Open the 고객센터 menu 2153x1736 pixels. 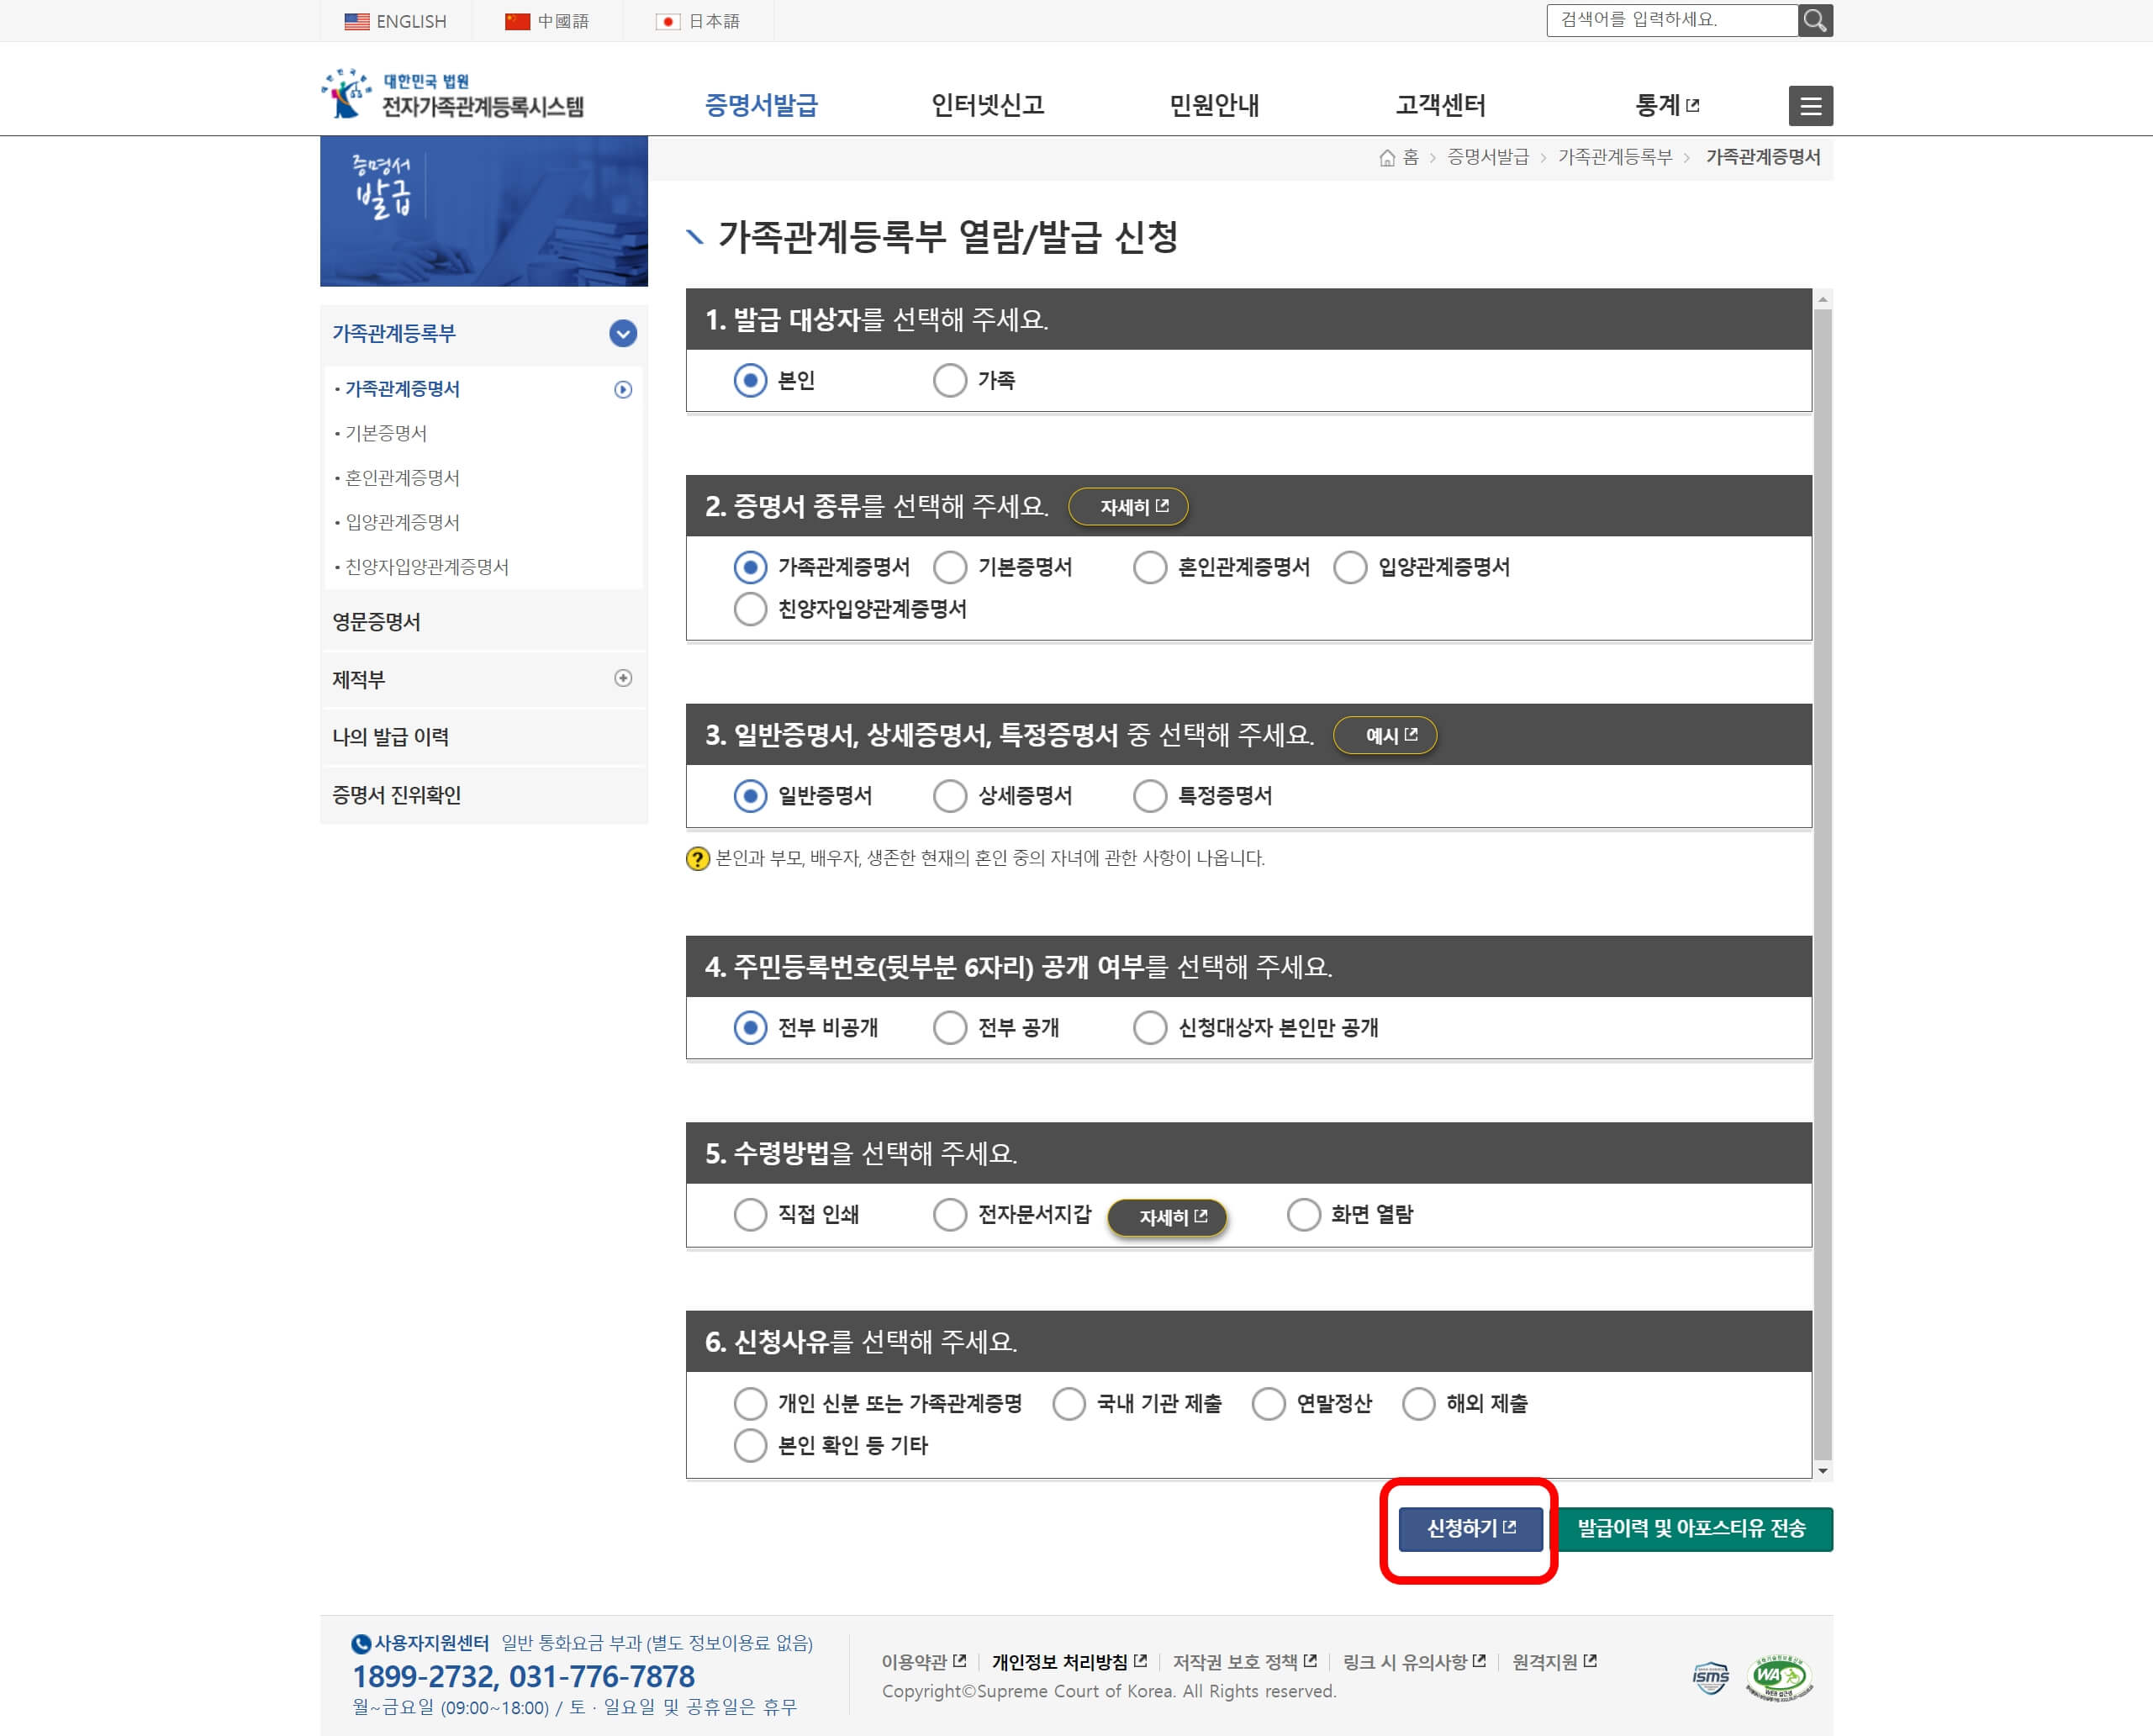1440,105
